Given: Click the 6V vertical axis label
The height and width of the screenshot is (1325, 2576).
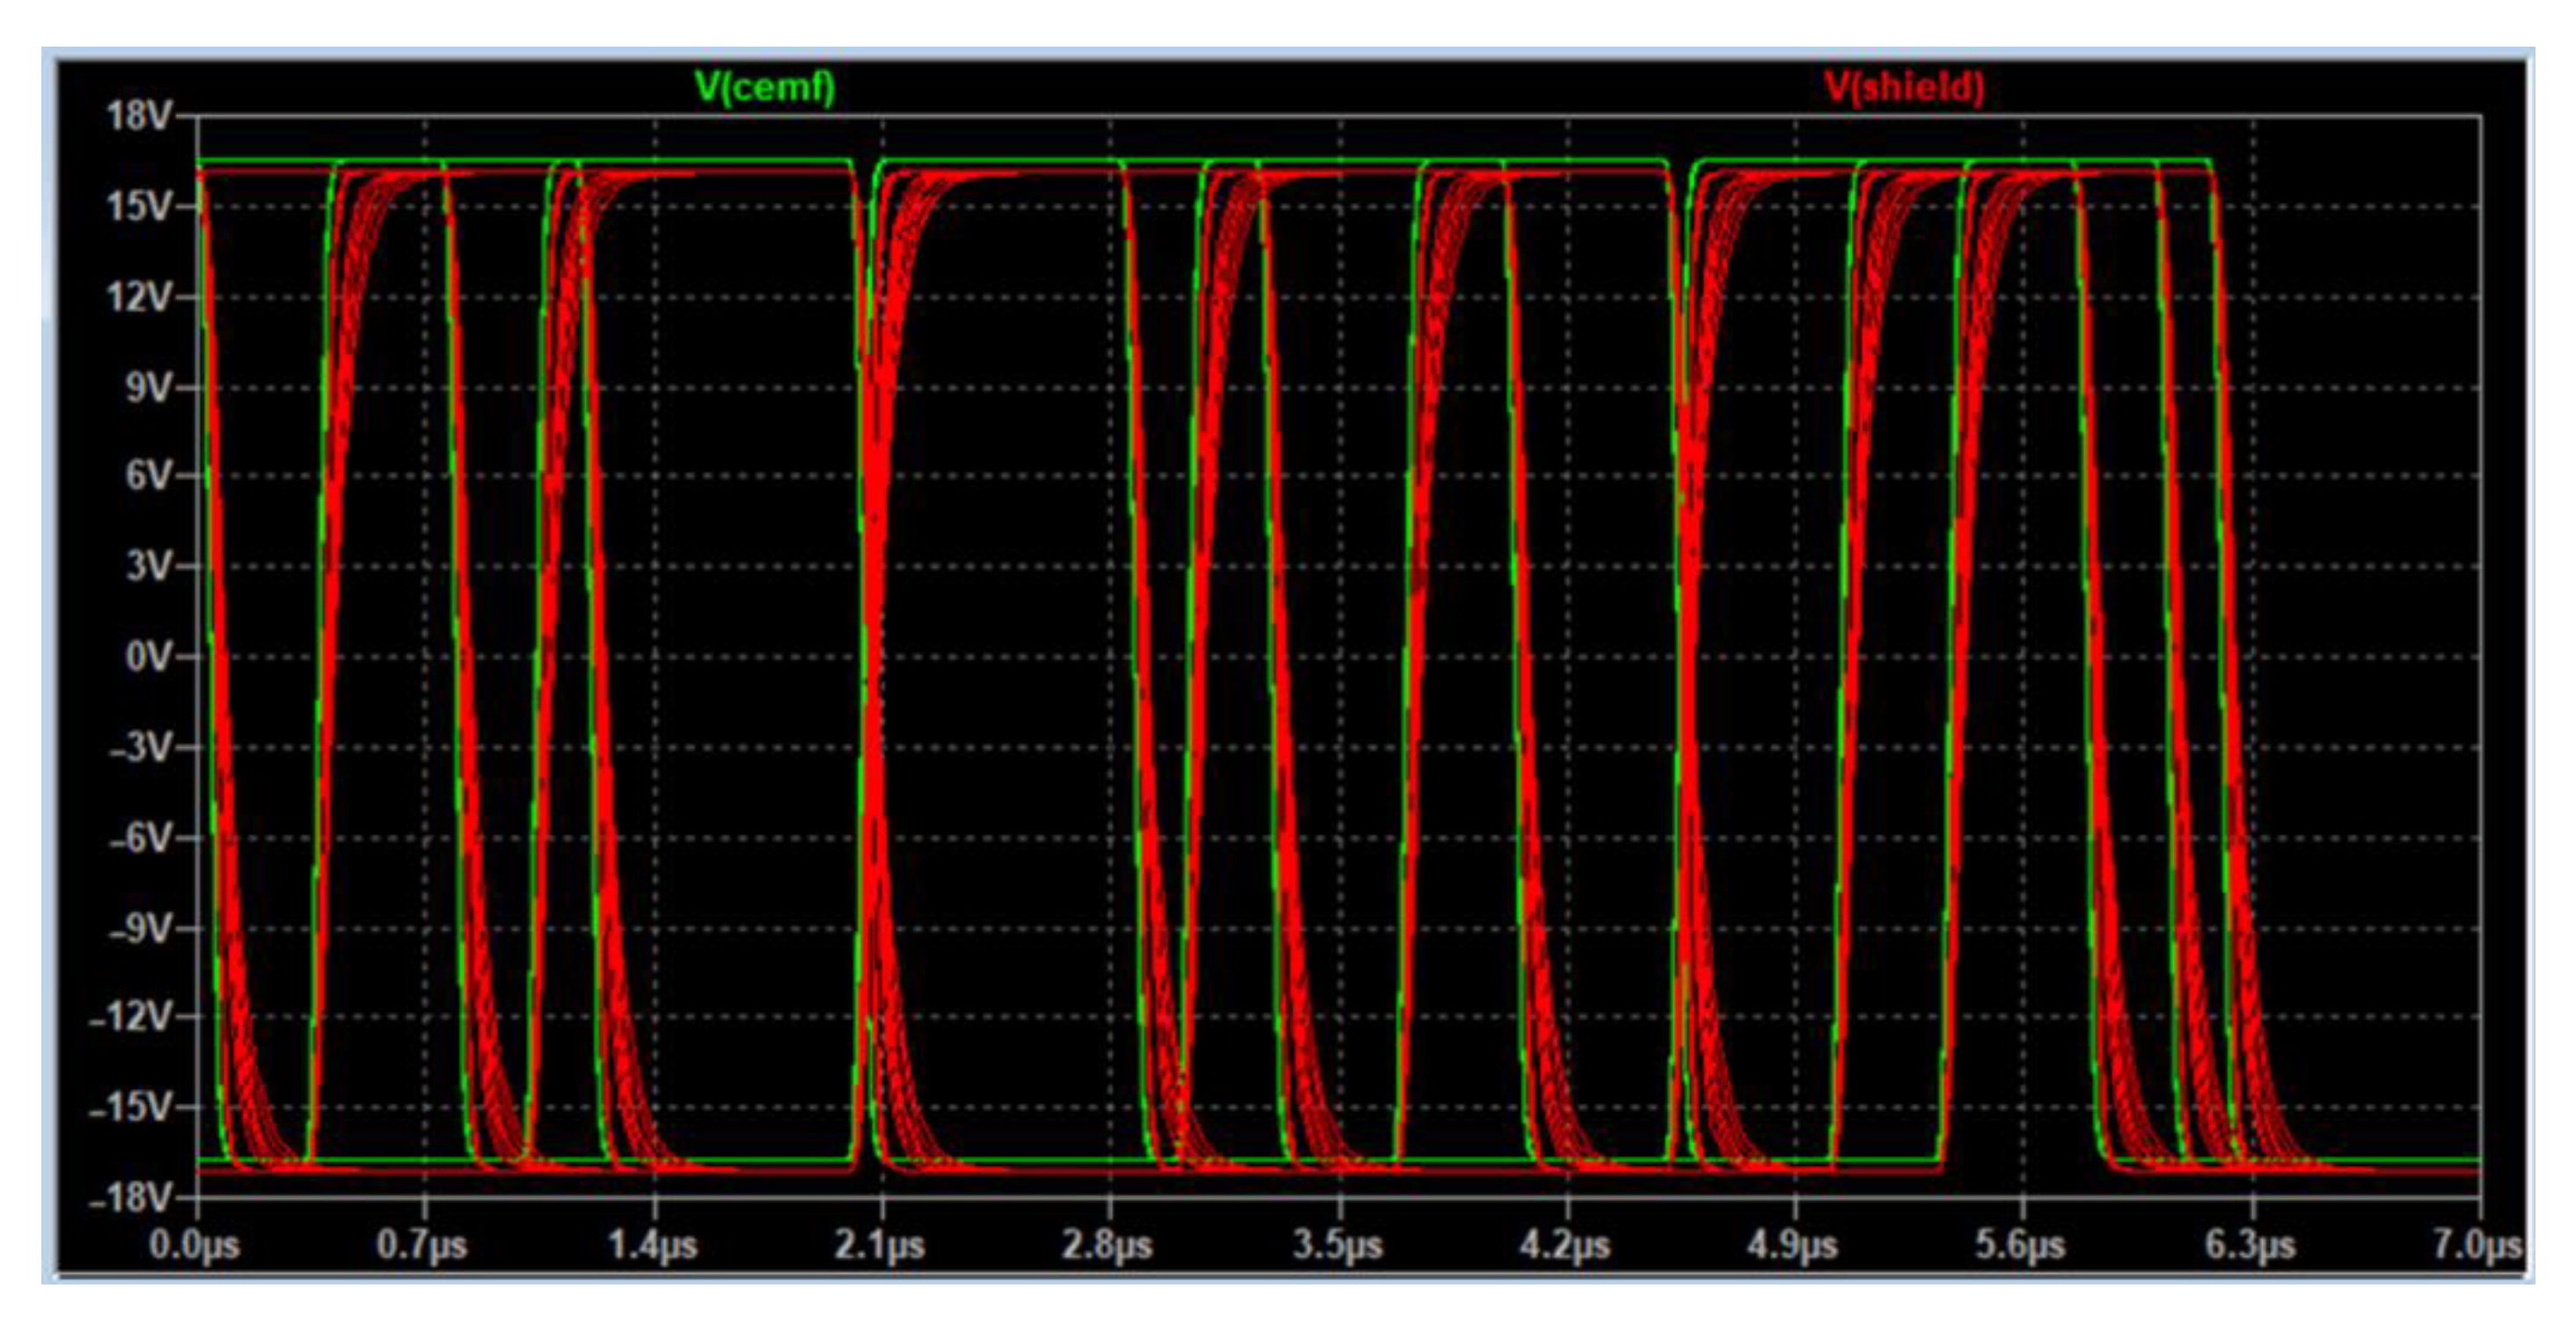Looking at the screenshot, I should (x=149, y=476).
